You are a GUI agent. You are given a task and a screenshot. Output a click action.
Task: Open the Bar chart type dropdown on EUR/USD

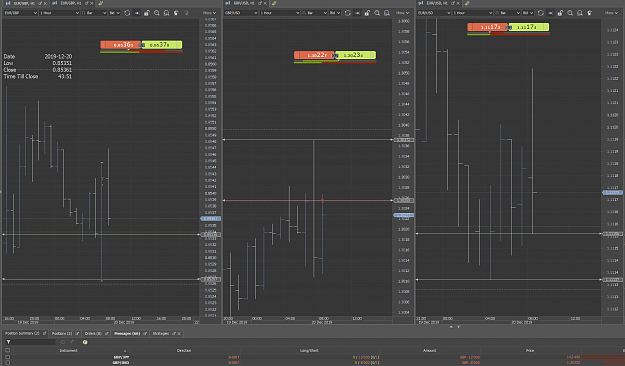click(508, 13)
